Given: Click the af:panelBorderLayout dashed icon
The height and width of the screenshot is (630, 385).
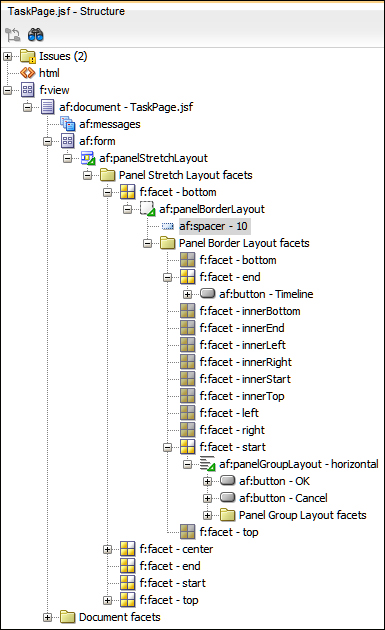Looking at the screenshot, I should [x=147, y=209].
